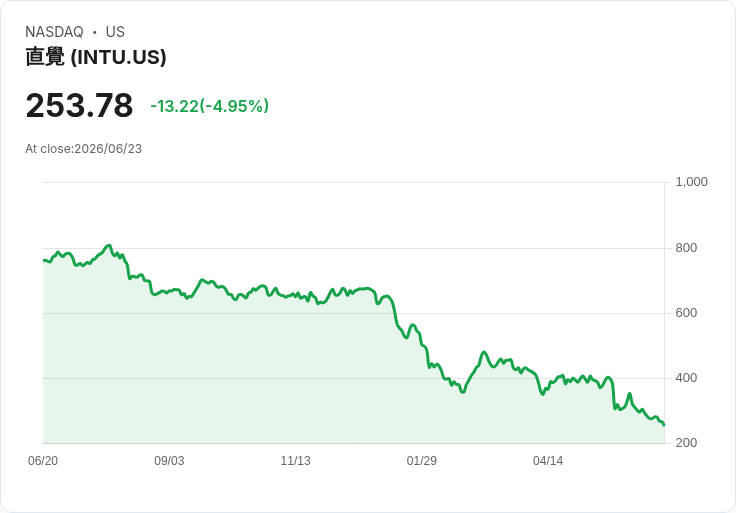Screen dimensions: 736x513
Task: Click the 04/14 date axis label
Action: click(x=548, y=461)
